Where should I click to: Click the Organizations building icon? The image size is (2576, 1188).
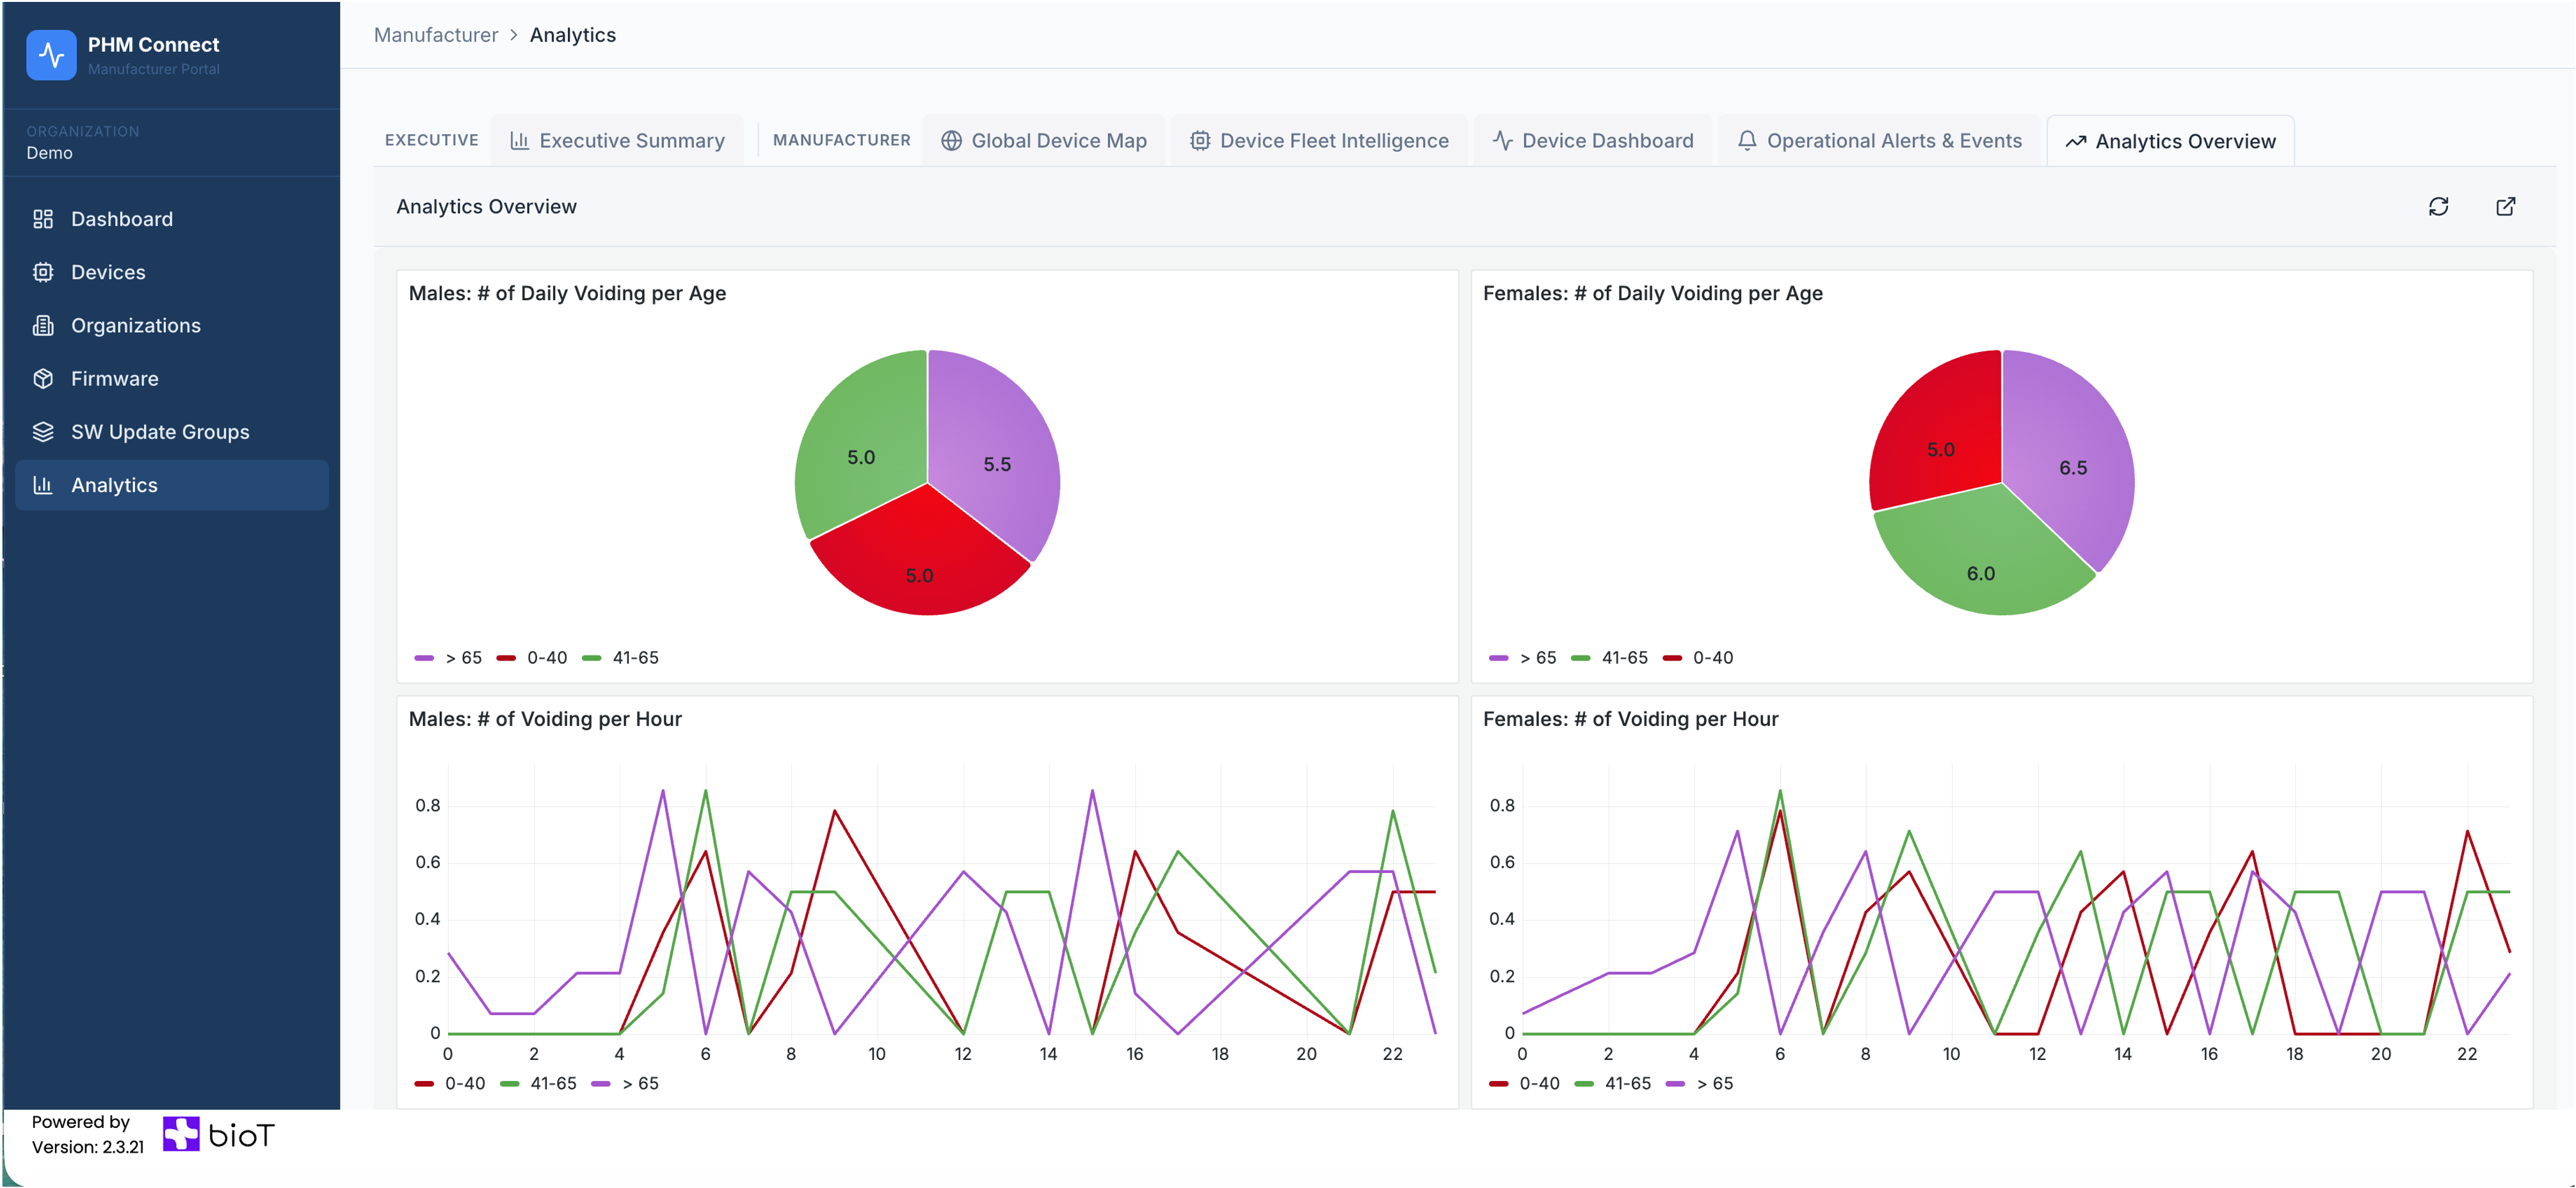pos(43,326)
